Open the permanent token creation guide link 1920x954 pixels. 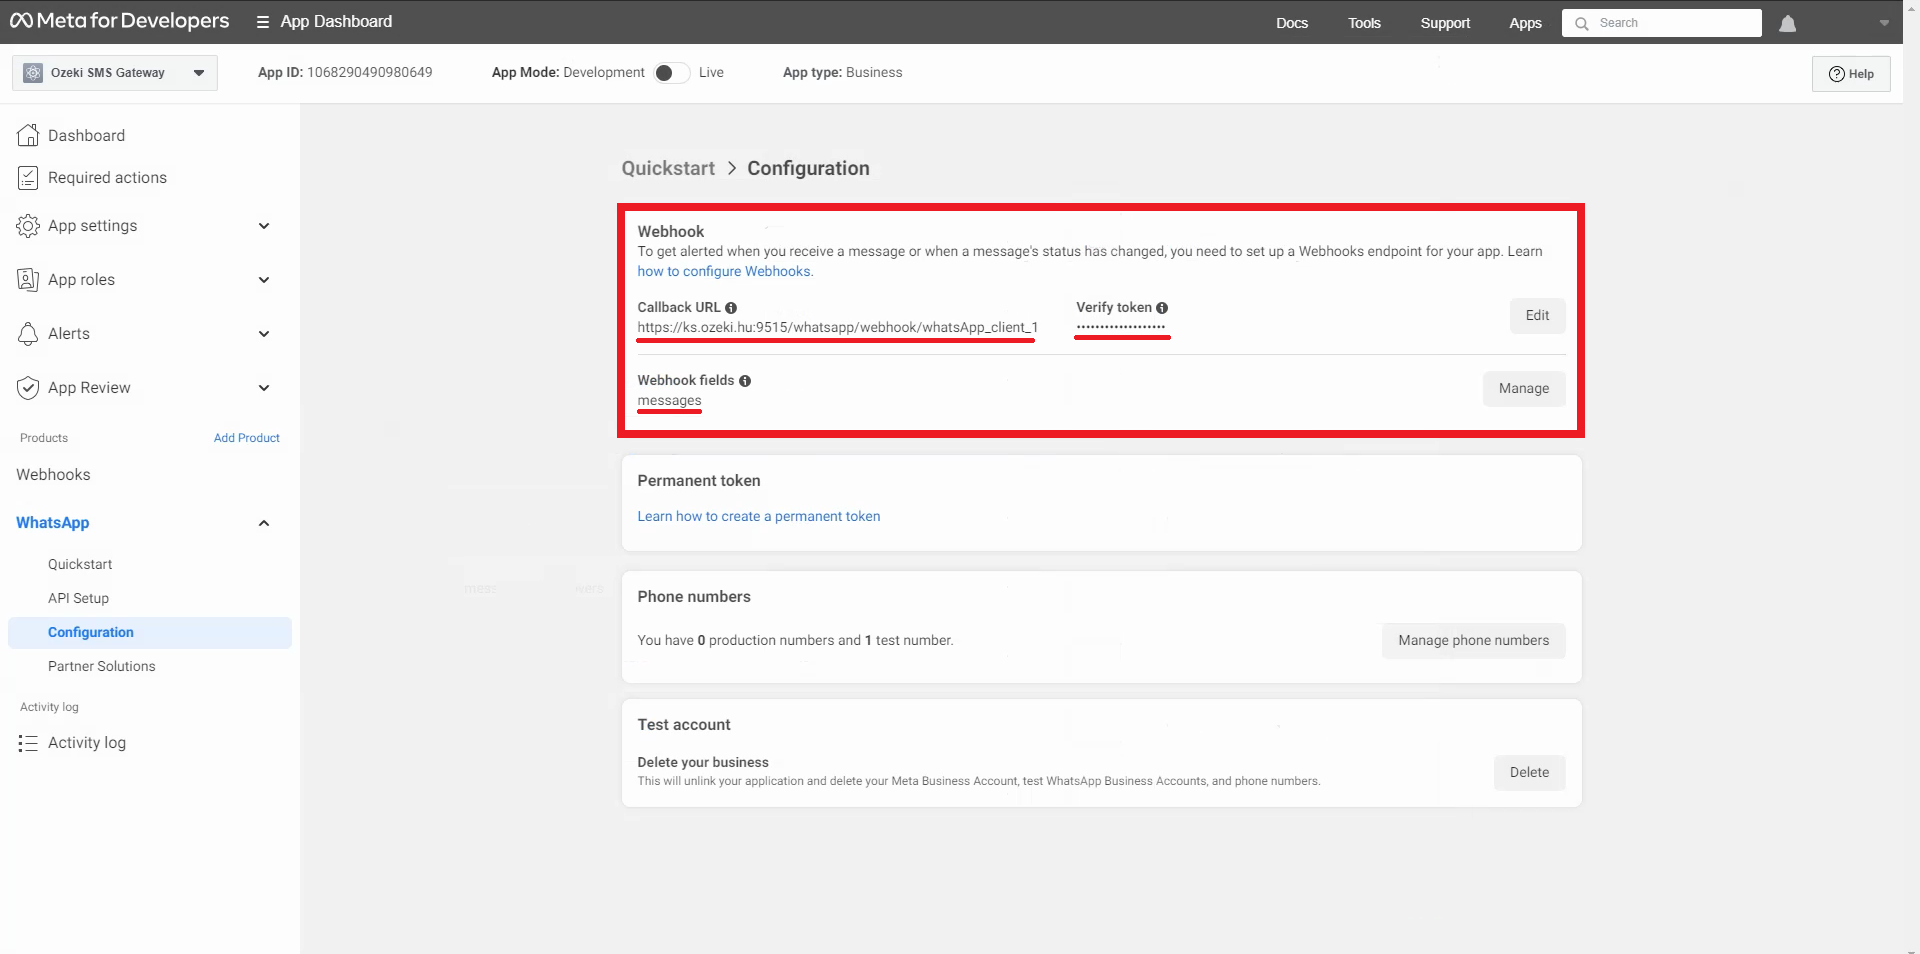pos(758,516)
